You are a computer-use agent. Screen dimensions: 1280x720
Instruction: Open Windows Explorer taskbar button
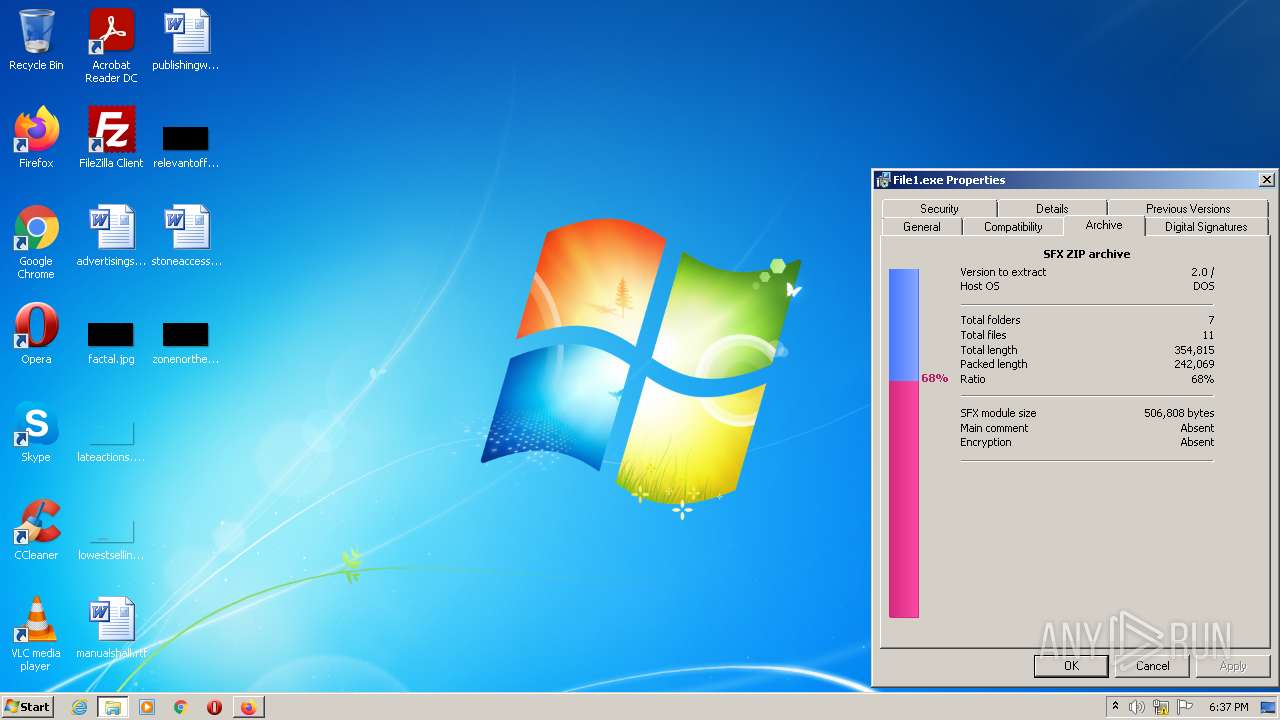(113, 707)
